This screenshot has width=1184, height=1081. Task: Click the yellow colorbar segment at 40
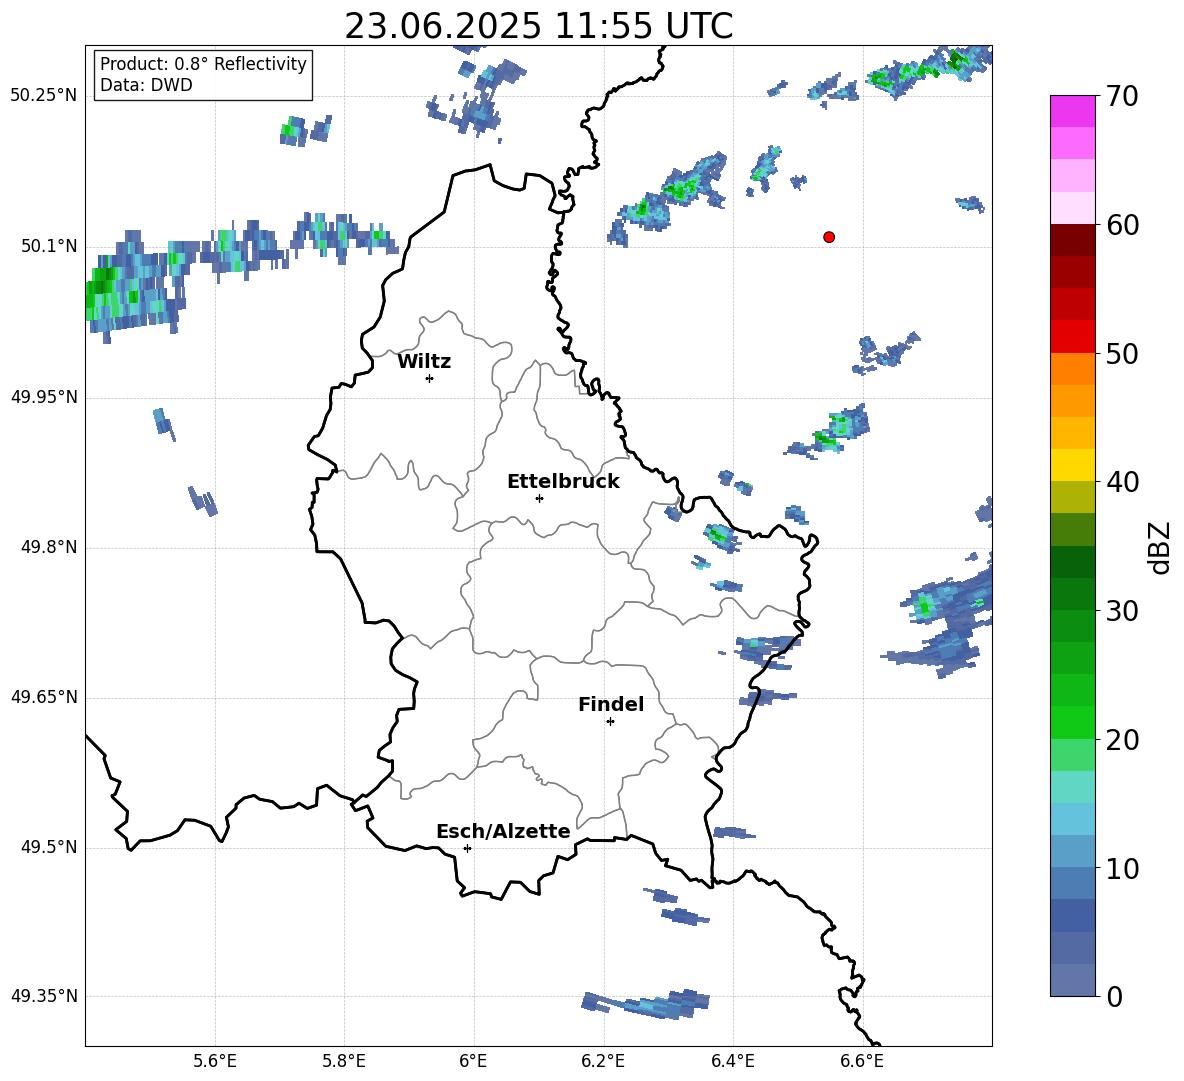(x=1073, y=465)
